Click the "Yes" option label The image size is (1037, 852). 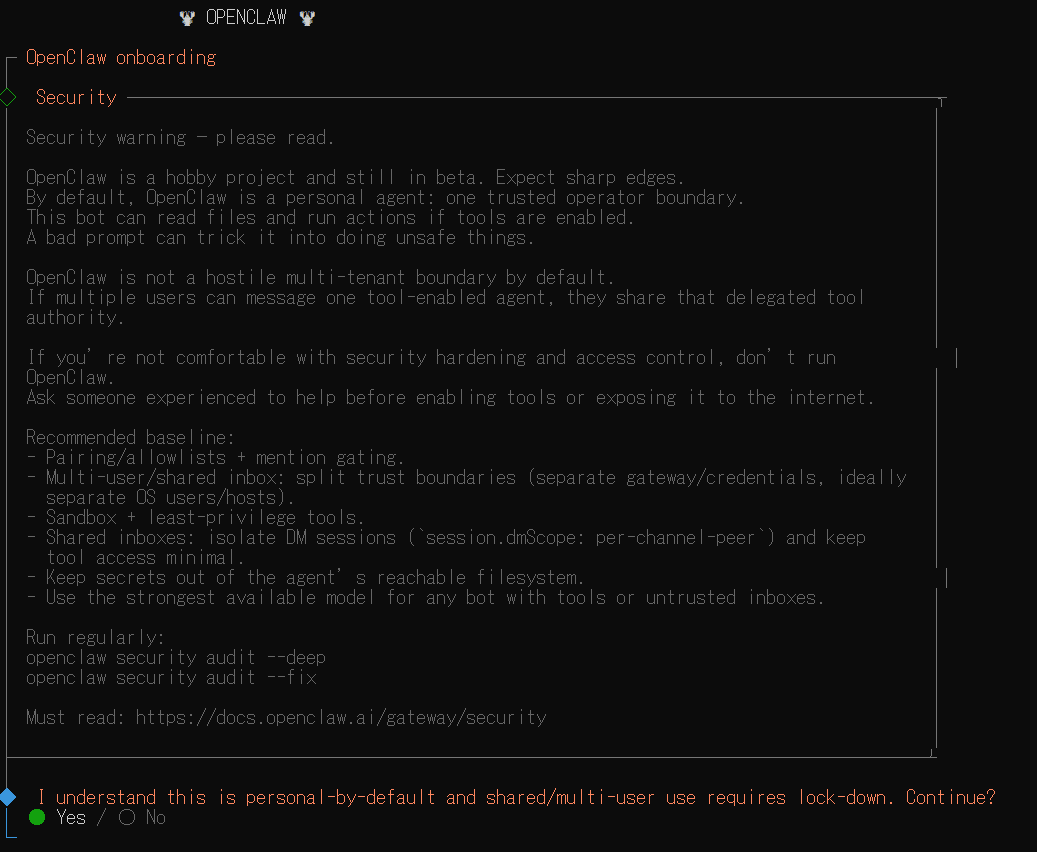tap(71, 818)
